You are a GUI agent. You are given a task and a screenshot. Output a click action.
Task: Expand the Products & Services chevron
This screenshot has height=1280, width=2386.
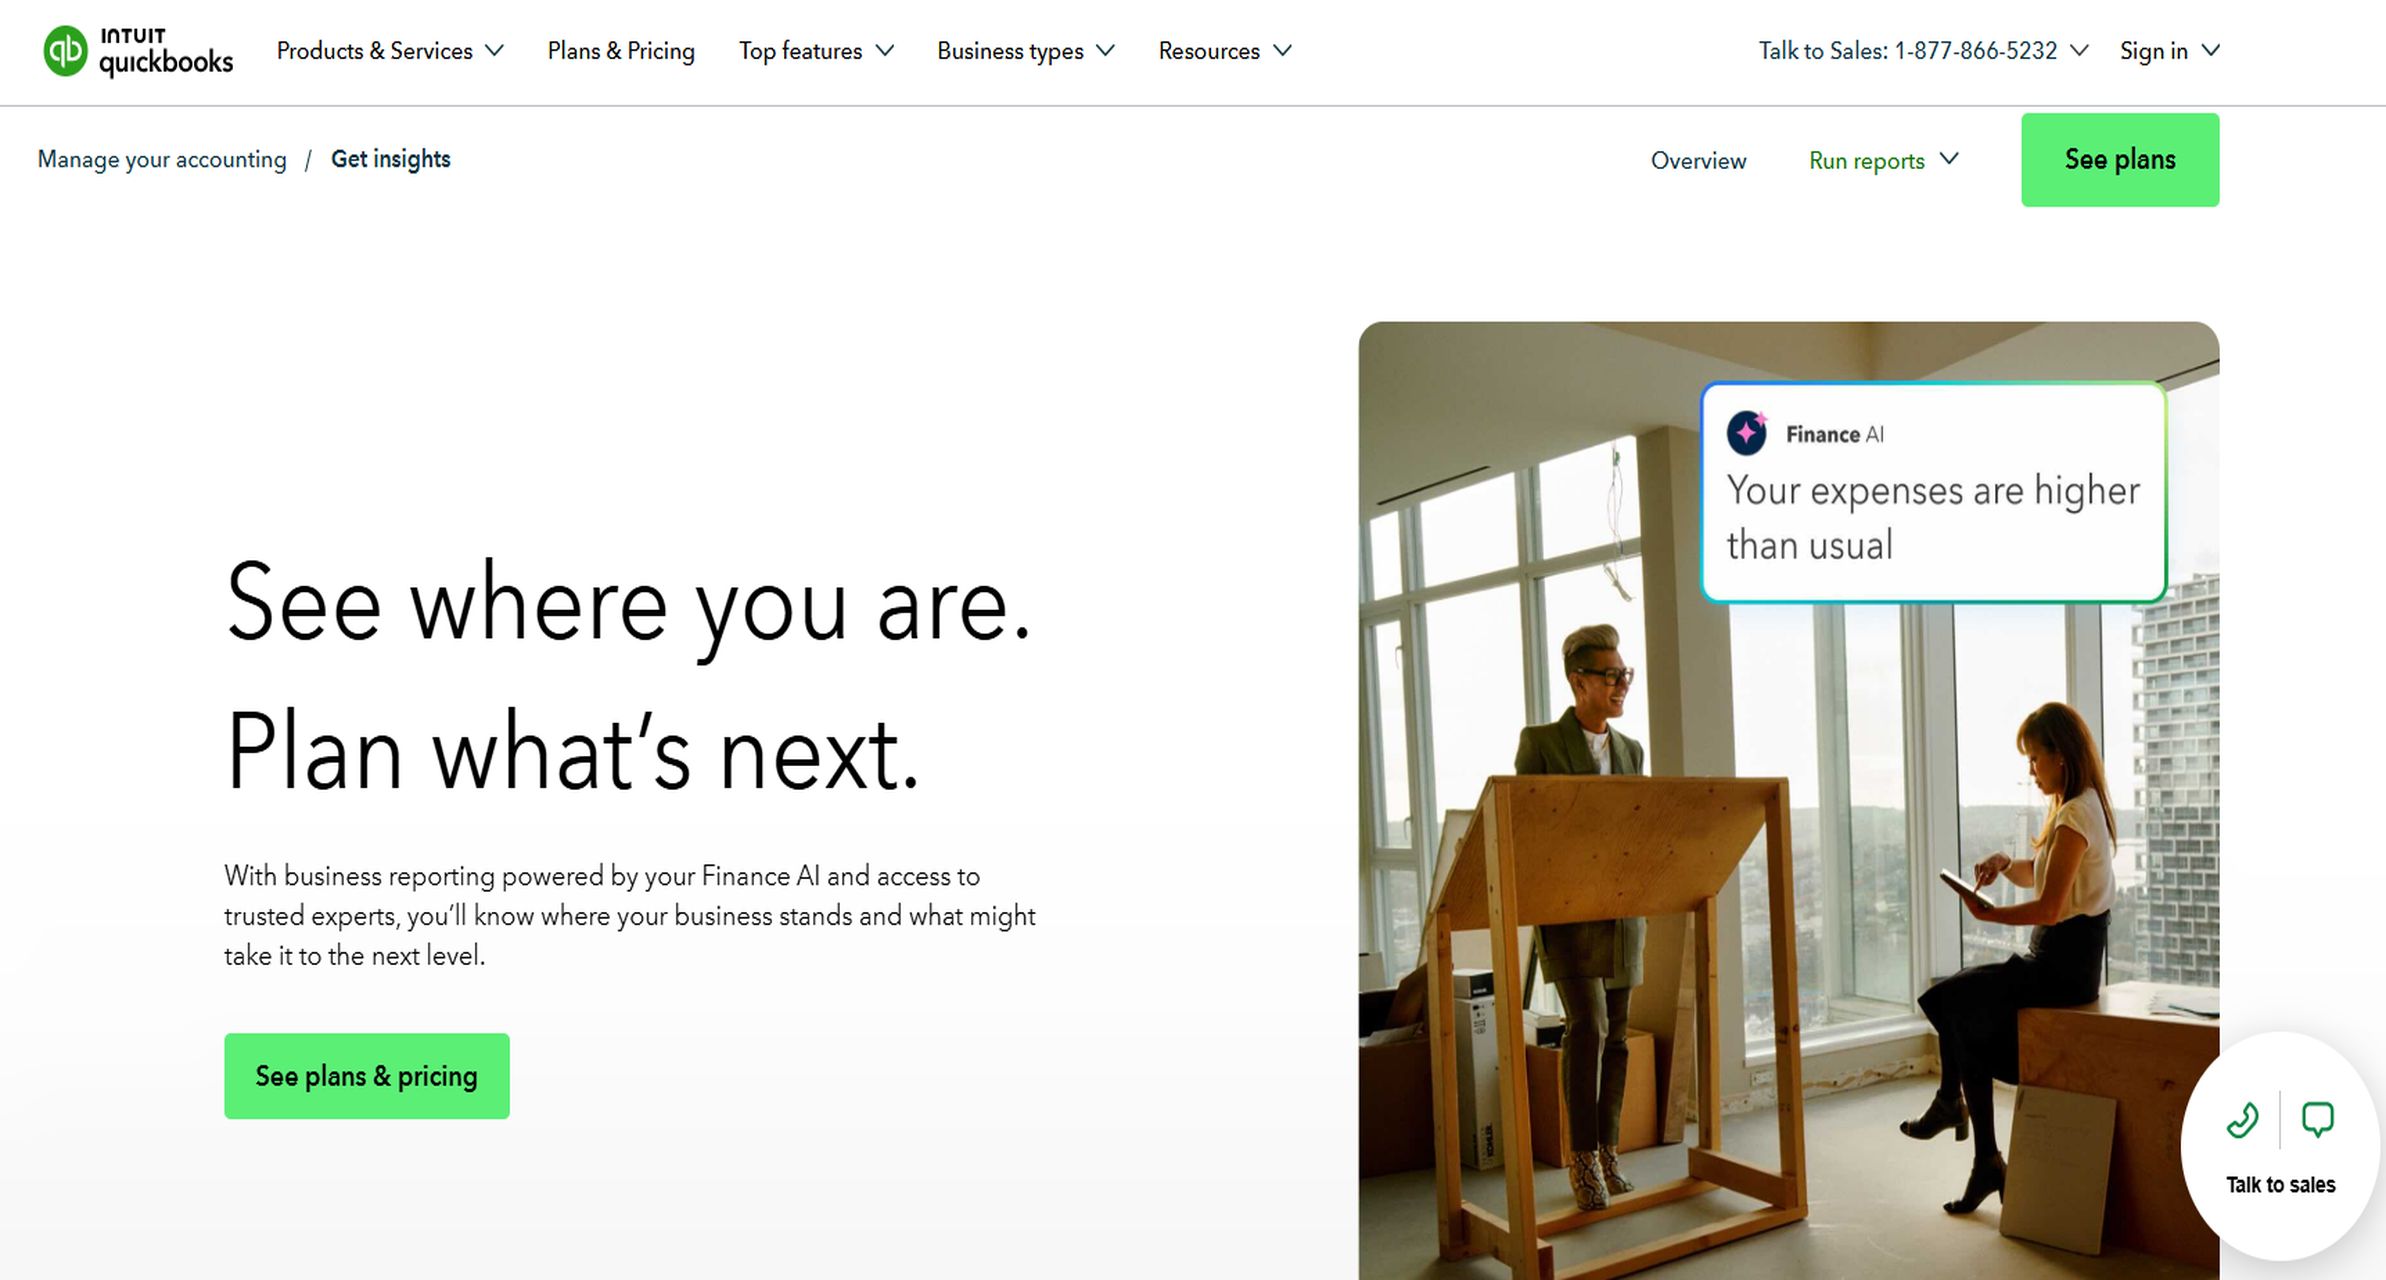click(494, 51)
